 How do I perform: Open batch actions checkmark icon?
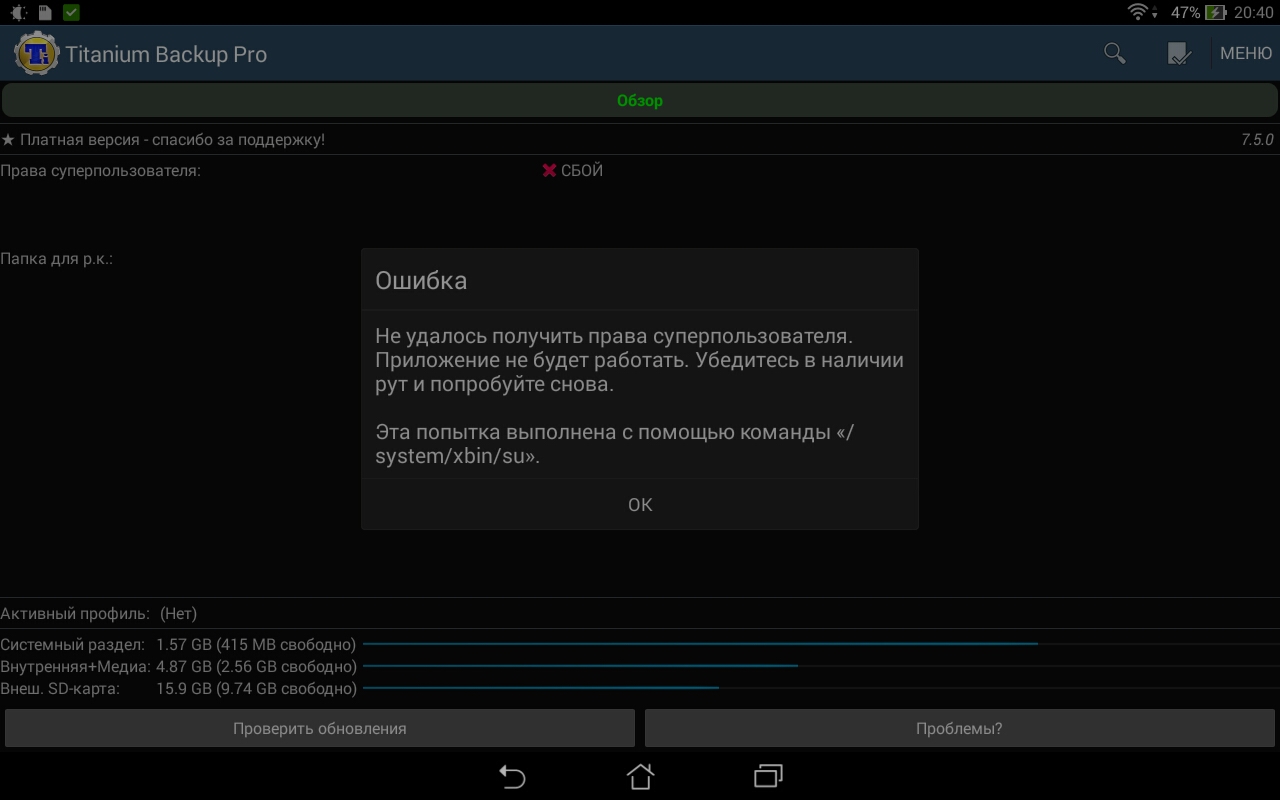[x=1179, y=54]
